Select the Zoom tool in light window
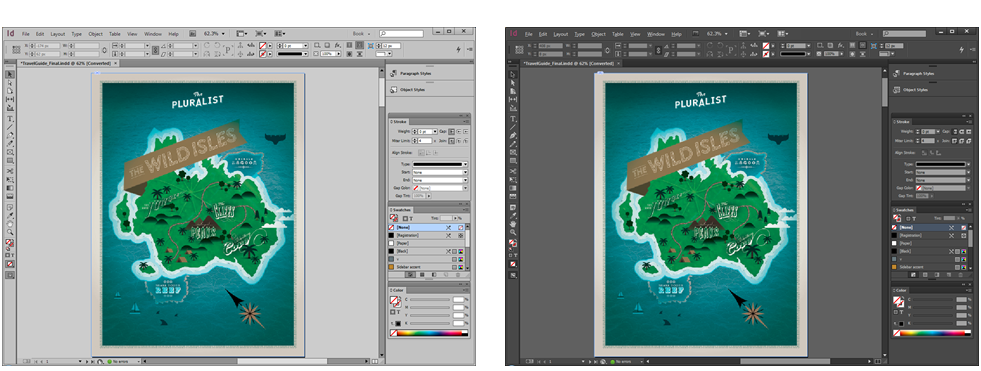This screenshot has height=371, width=981. [10, 231]
